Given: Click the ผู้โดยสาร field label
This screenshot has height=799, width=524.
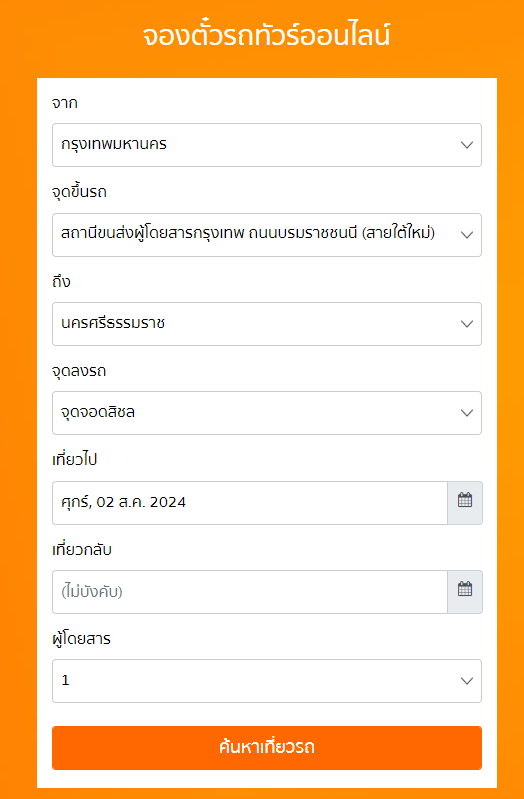Looking at the screenshot, I should point(82,638).
